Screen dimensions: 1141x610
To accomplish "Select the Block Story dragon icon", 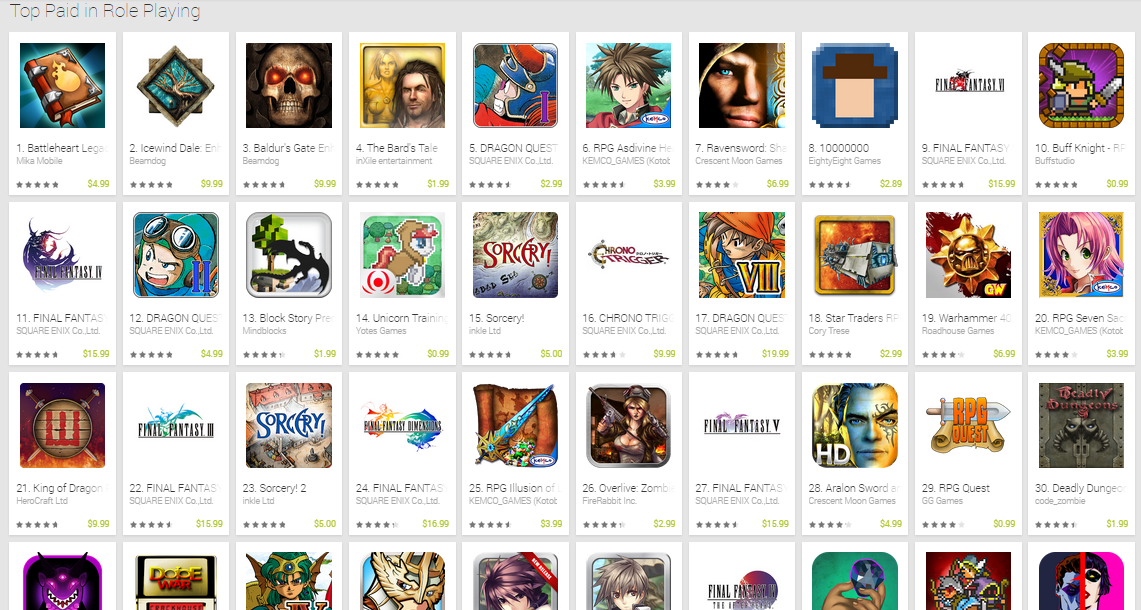I will [289, 255].
